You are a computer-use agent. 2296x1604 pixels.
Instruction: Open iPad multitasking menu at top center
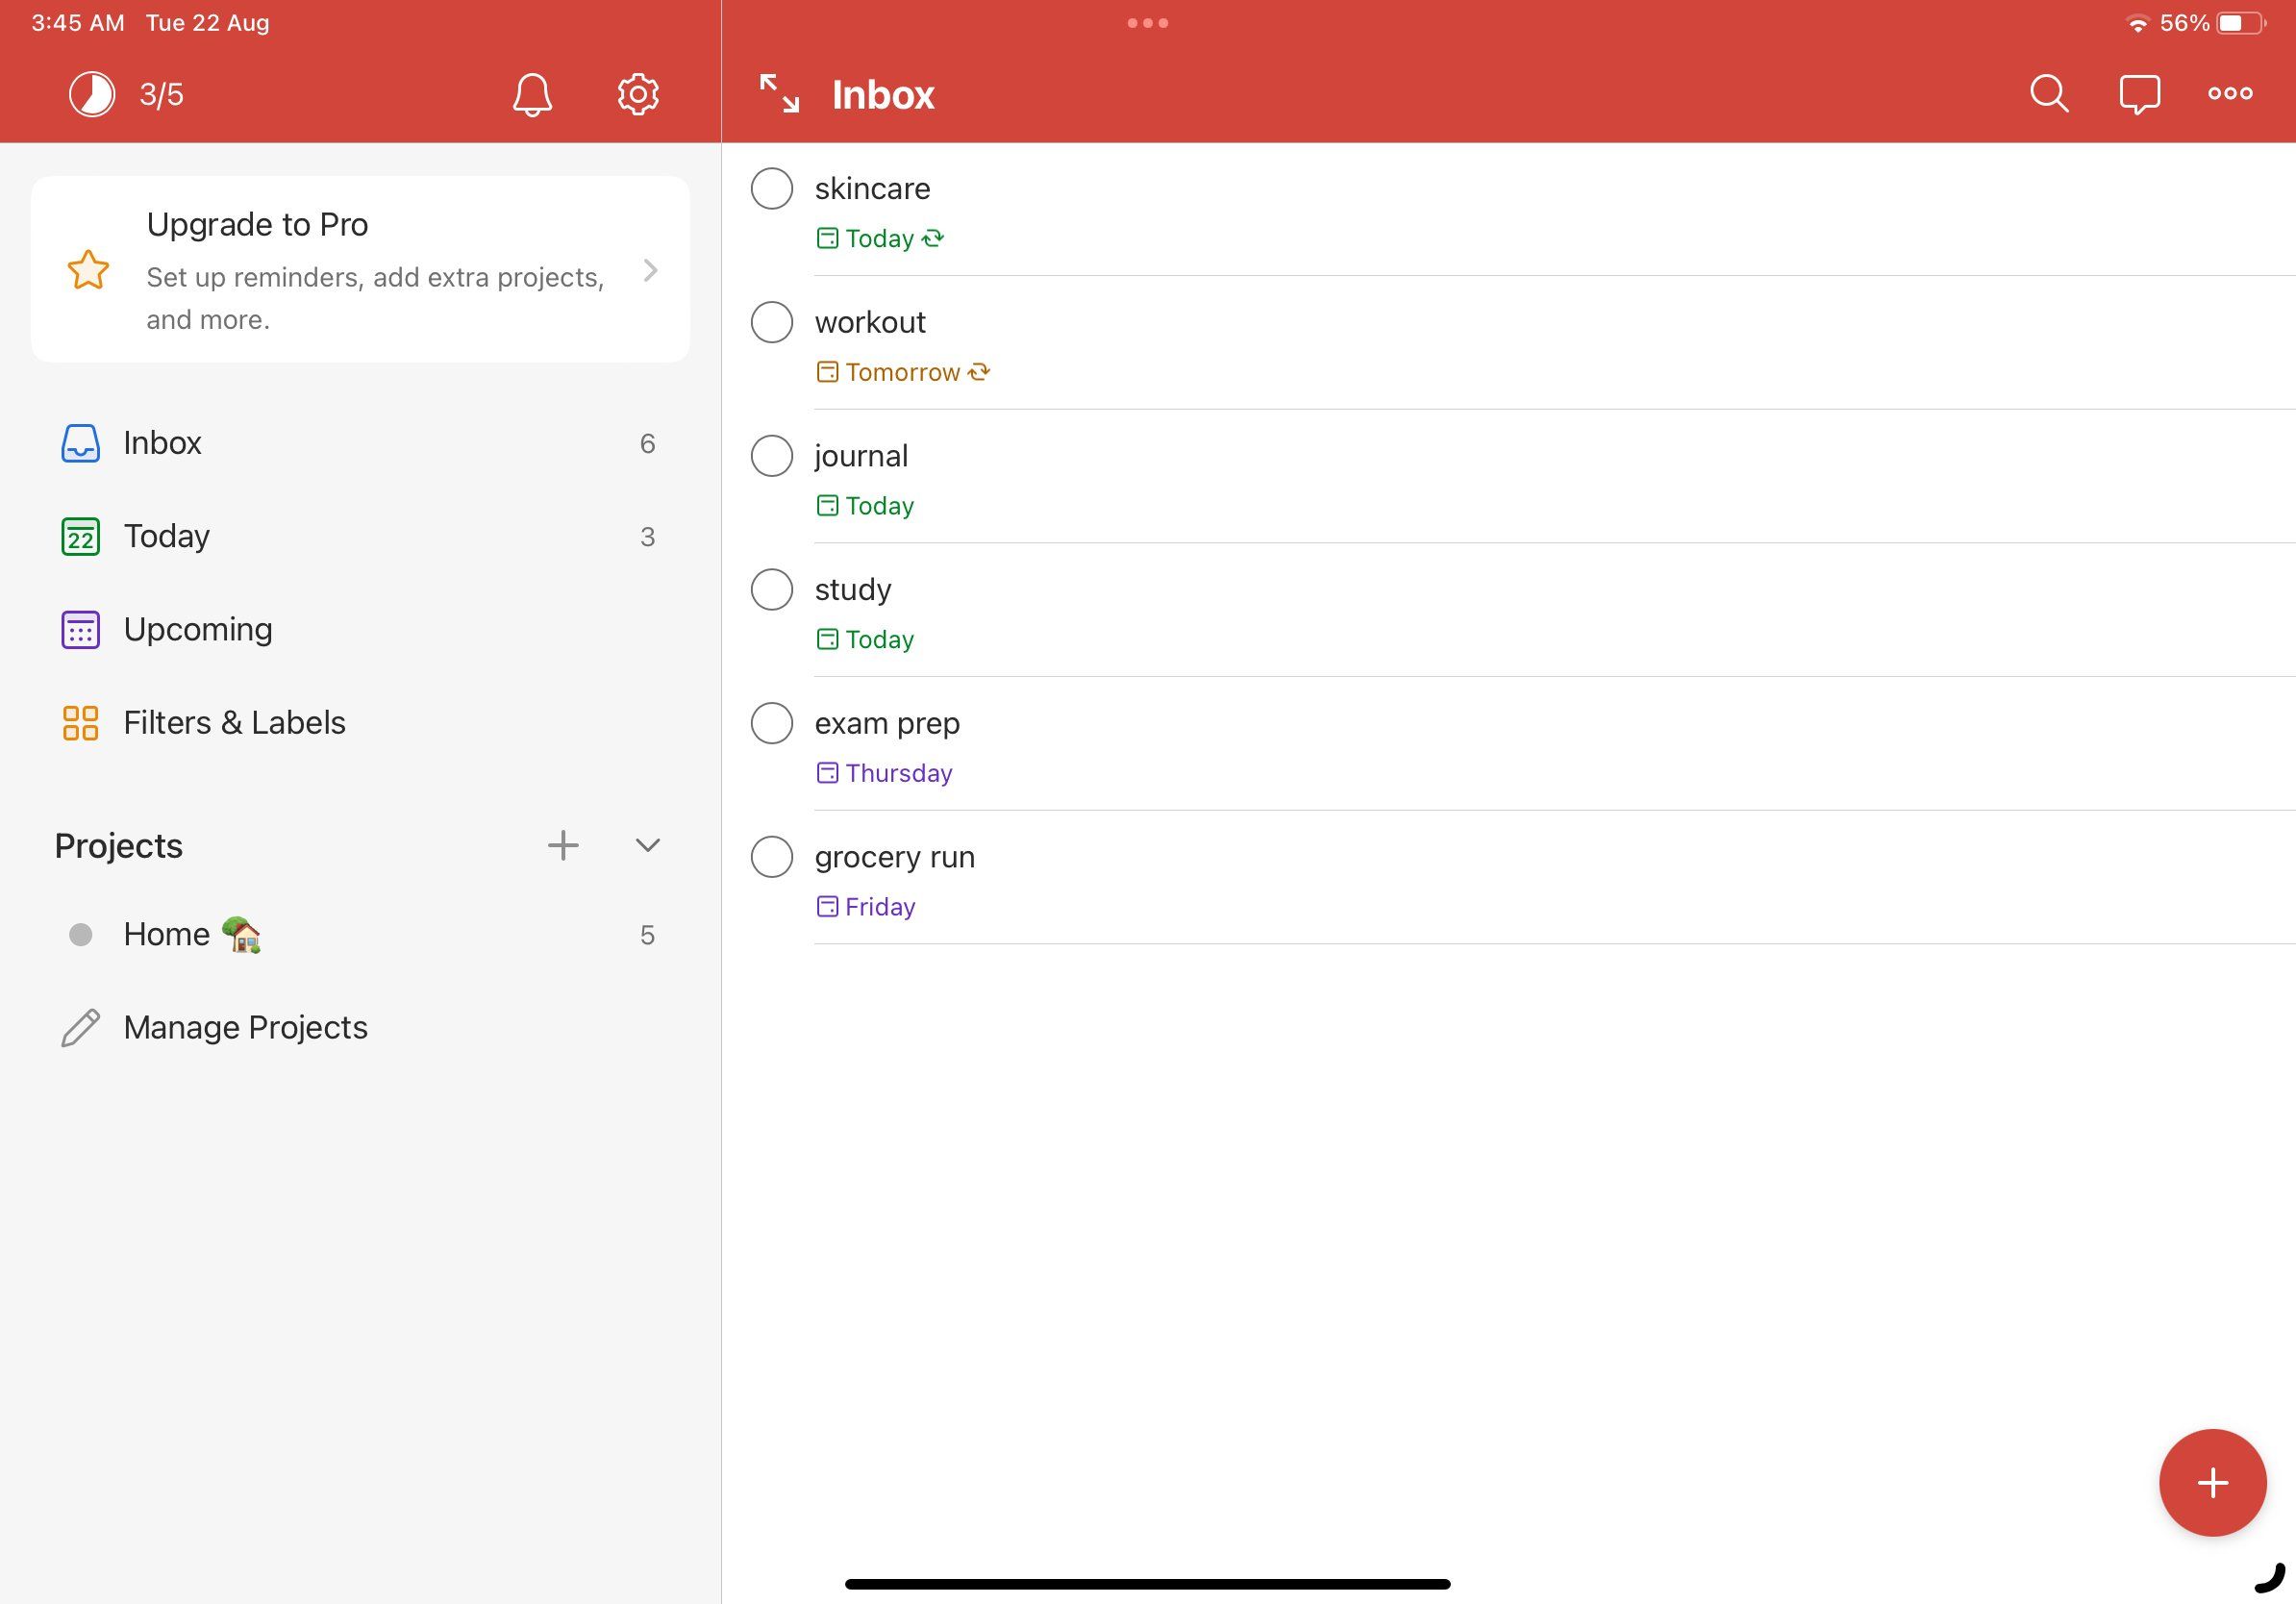1148,22
